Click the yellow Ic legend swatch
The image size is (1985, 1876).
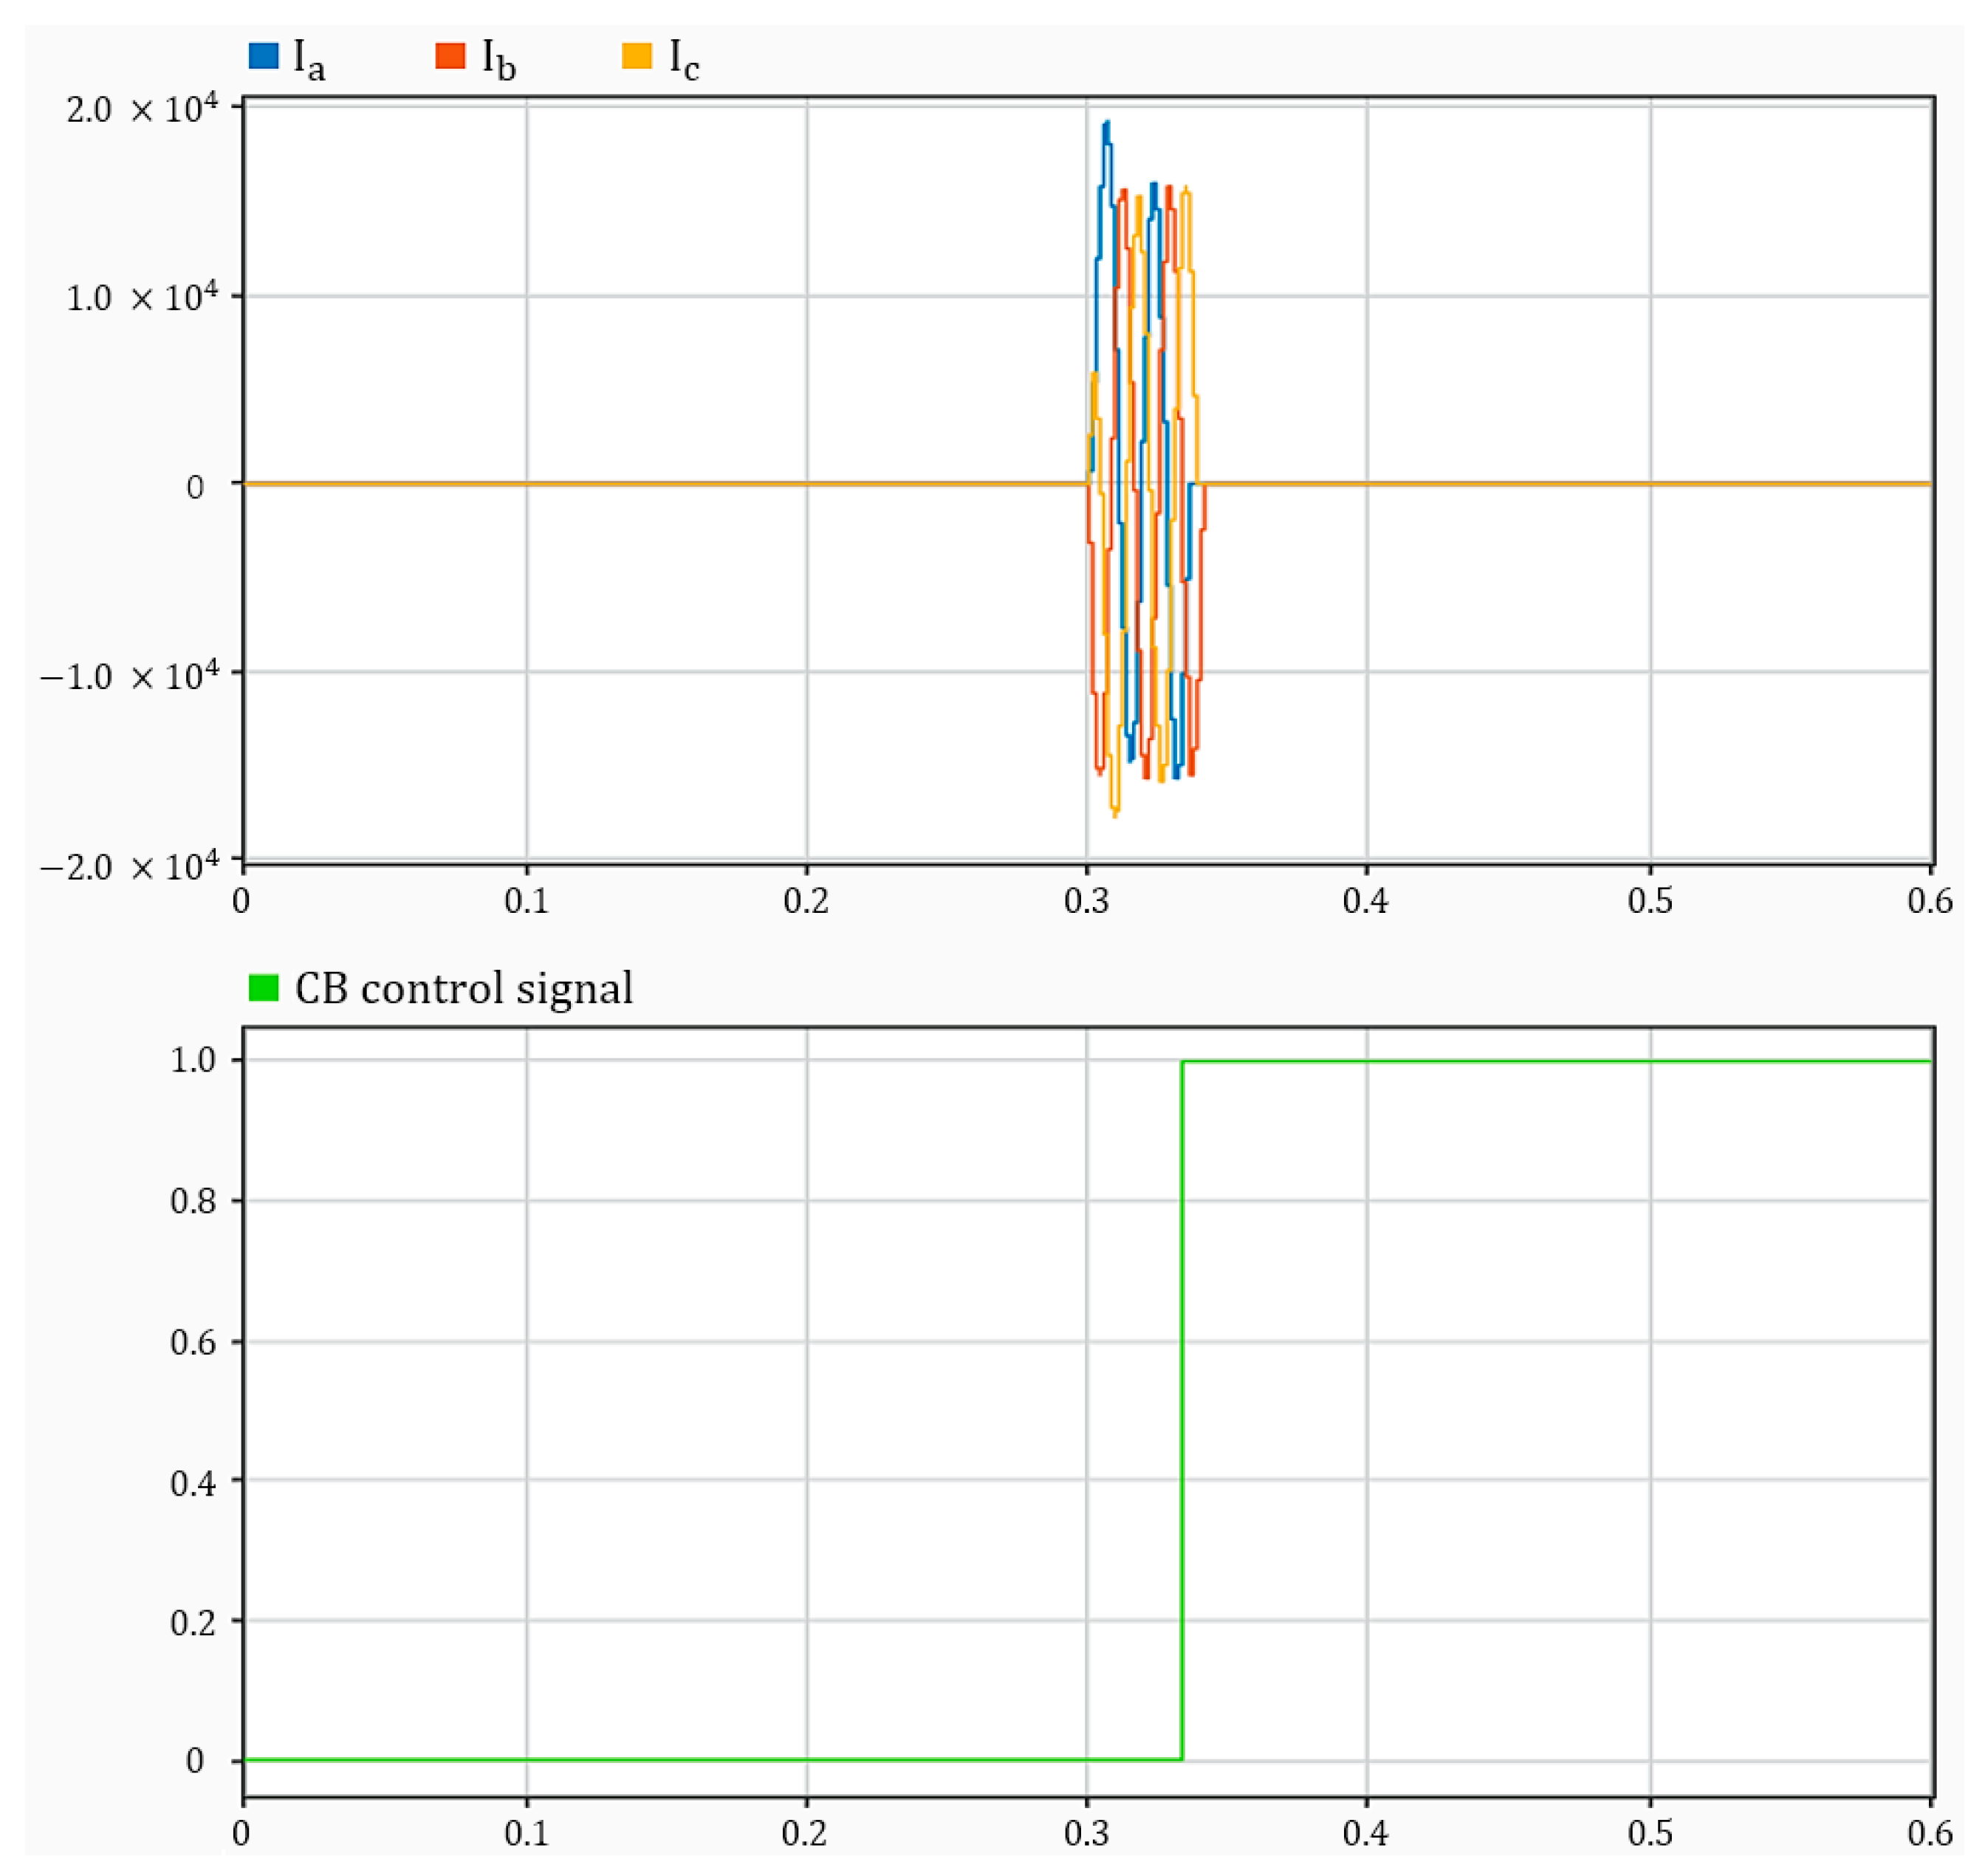(x=637, y=56)
